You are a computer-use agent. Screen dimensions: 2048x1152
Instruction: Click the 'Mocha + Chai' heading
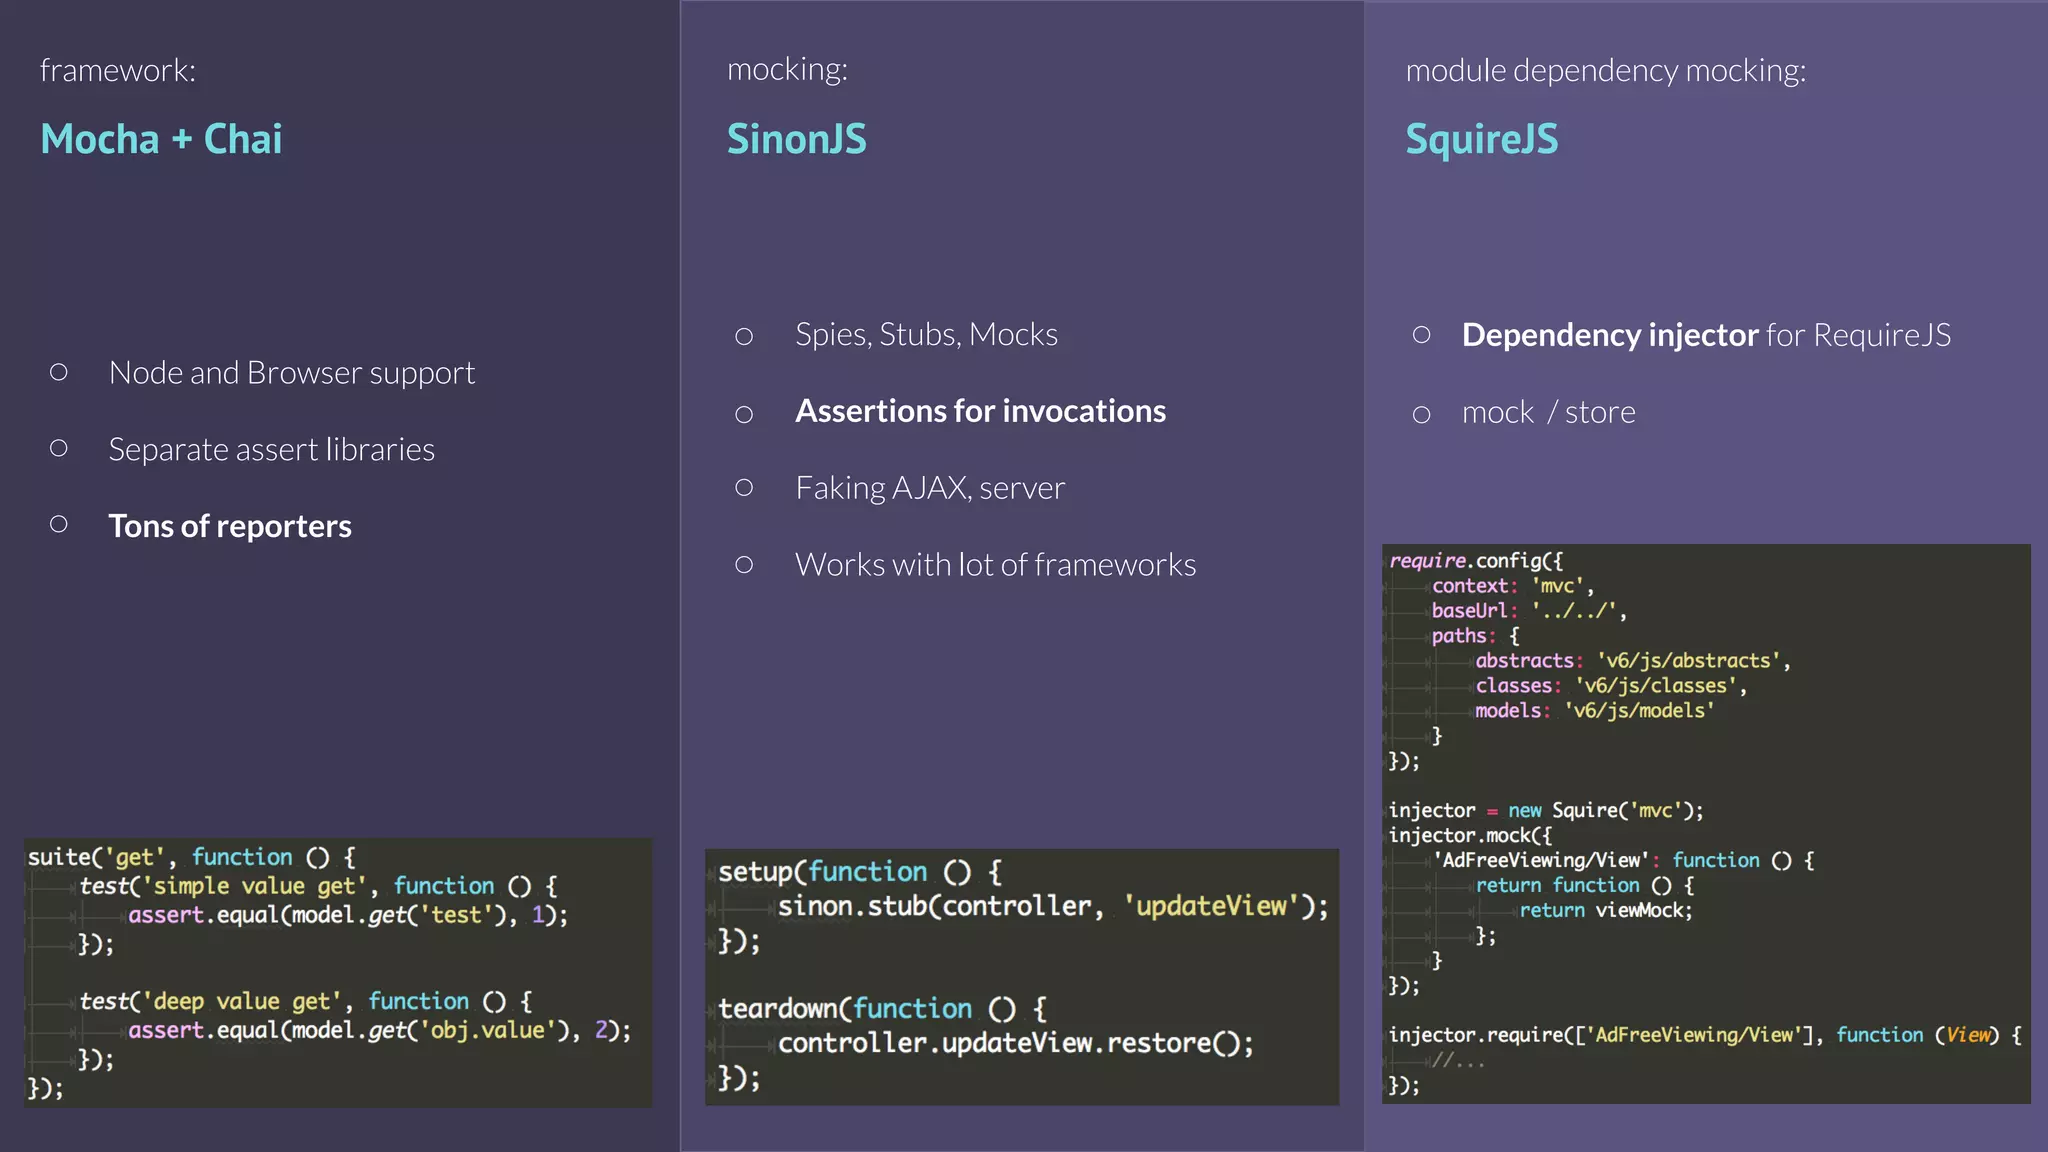click(161, 139)
